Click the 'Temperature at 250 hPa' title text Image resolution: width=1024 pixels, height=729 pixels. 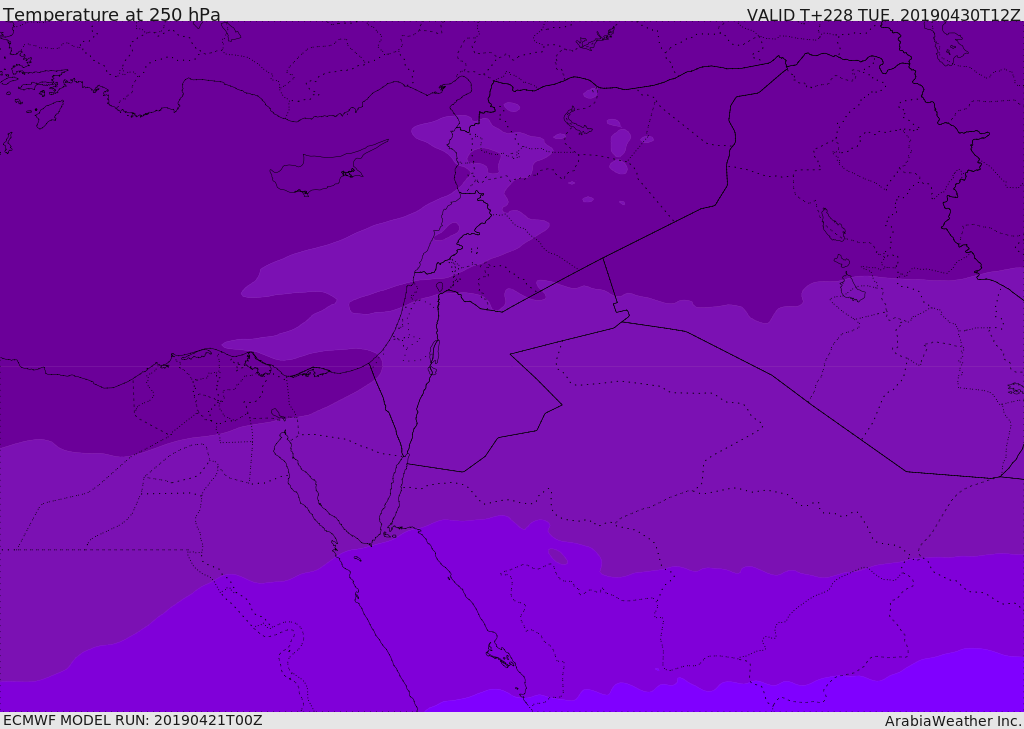click(x=112, y=14)
